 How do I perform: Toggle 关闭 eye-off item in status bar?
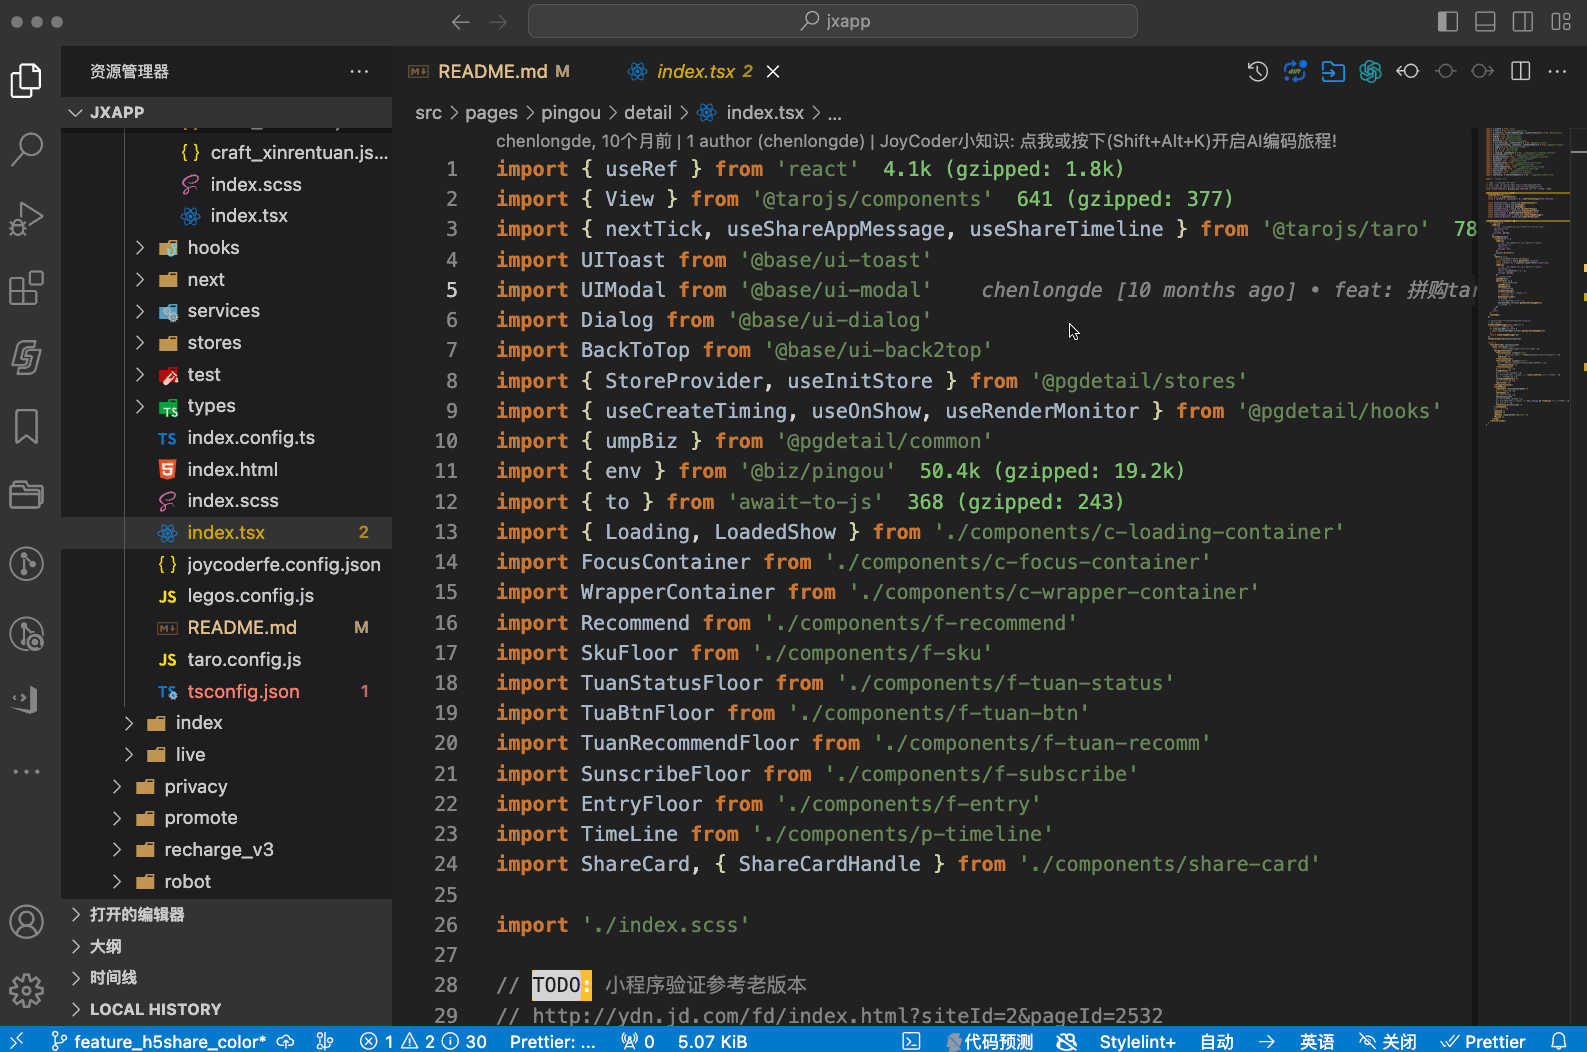tap(1388, 1041)
